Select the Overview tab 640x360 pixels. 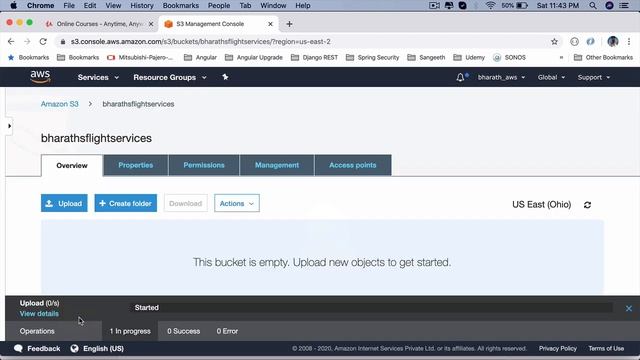pyautogui.click(x=72, y=165)
